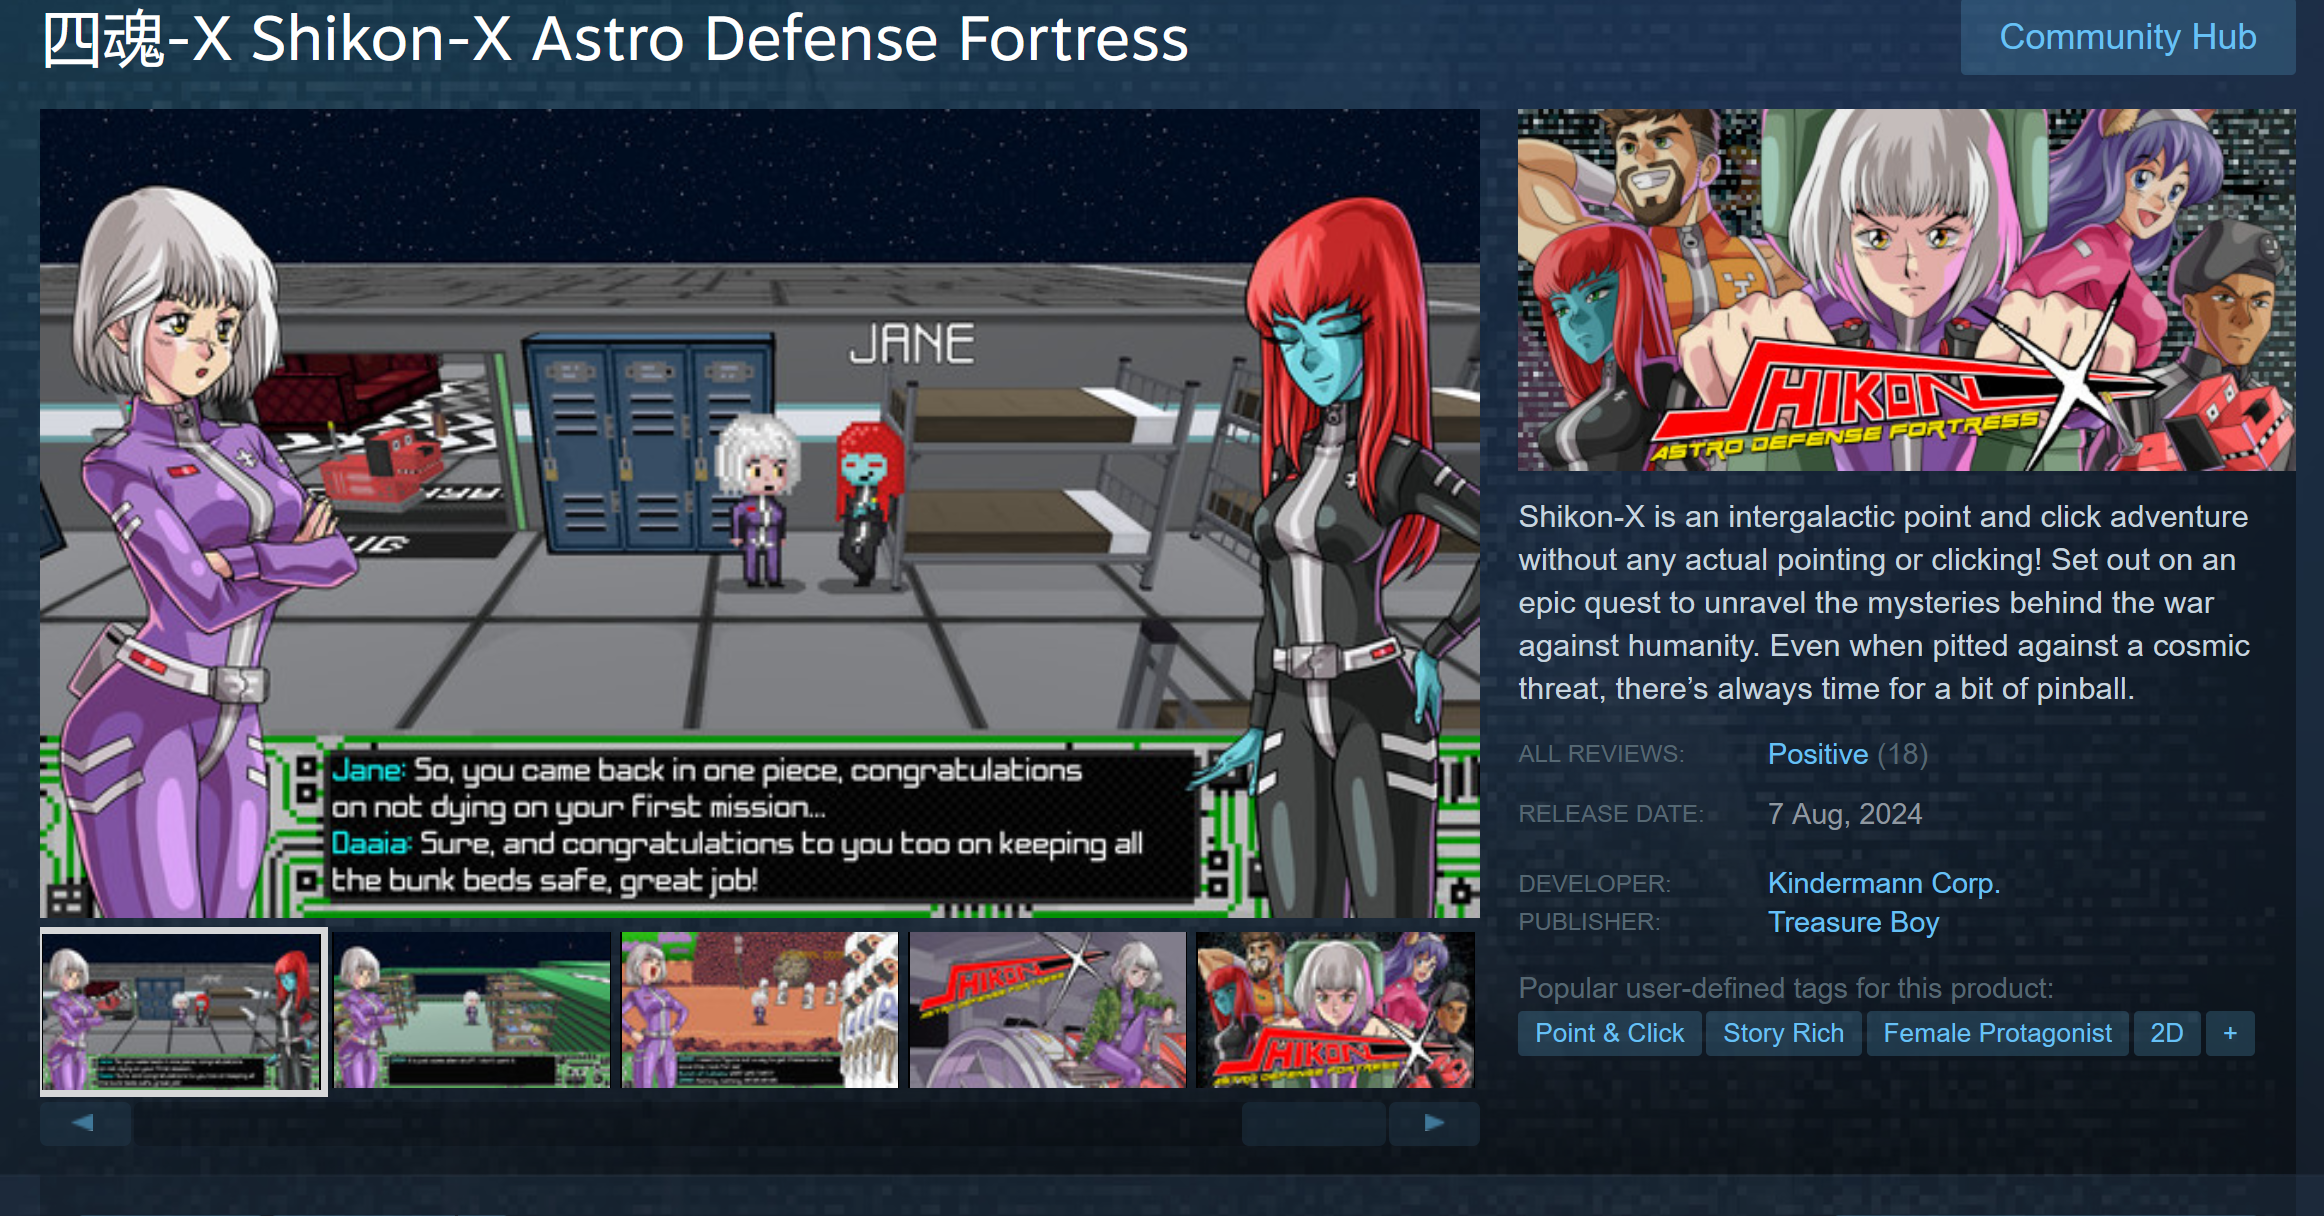
Task: Select fourth thumbnail with motorcycle artwork
Action: 1047,1010
